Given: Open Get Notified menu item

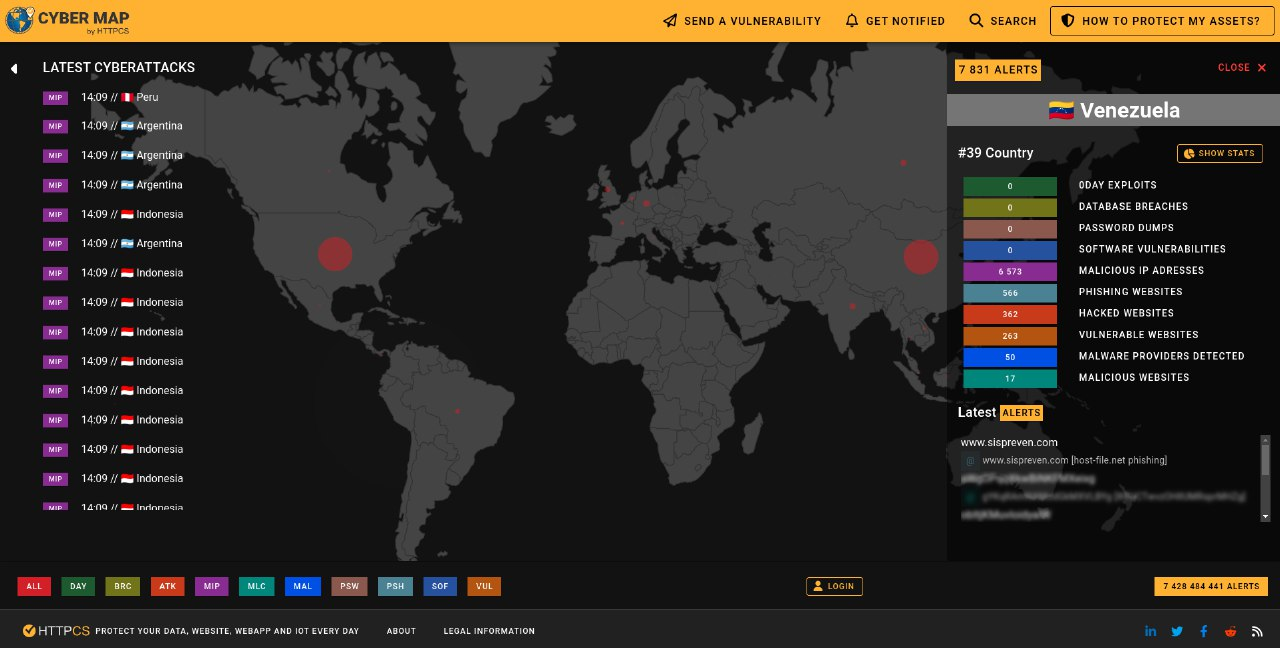Looking at the screenshot, I should pos(894,21).
